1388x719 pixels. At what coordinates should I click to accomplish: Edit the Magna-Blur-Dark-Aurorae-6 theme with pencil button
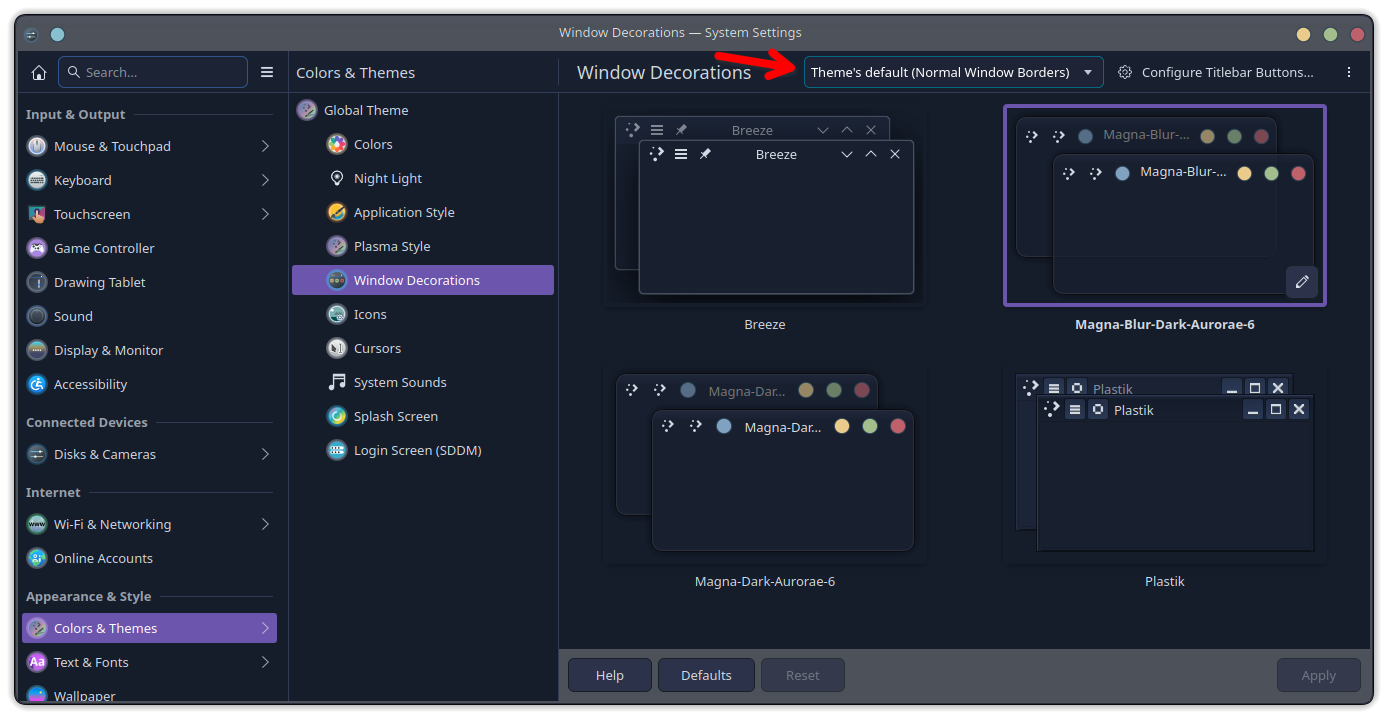(x=1302, y=282)
